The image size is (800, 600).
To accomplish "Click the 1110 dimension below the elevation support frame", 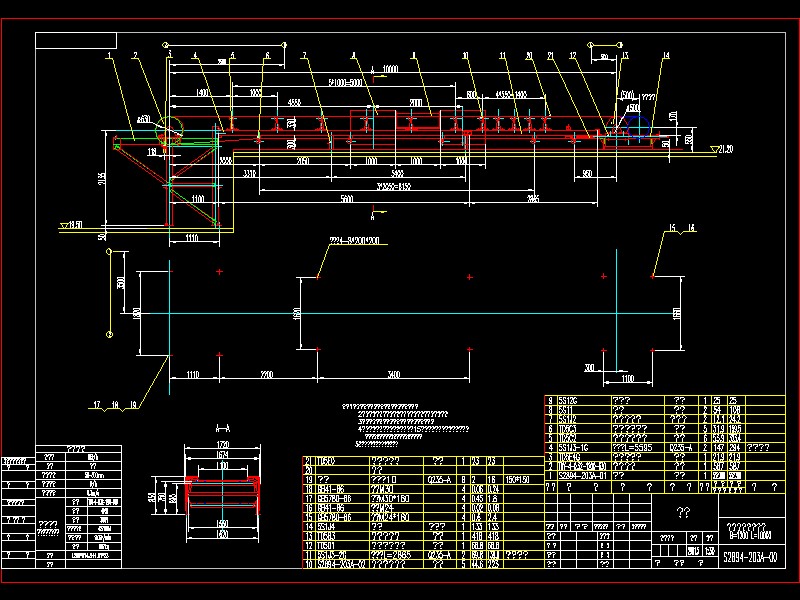I will click(192, 238).
